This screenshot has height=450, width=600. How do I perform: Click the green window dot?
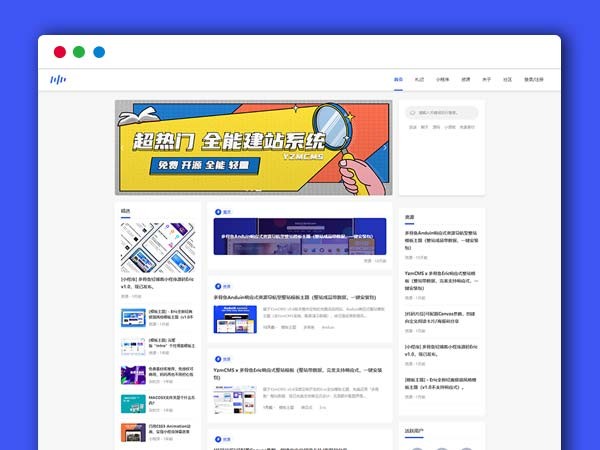click(x=79, y=52)
